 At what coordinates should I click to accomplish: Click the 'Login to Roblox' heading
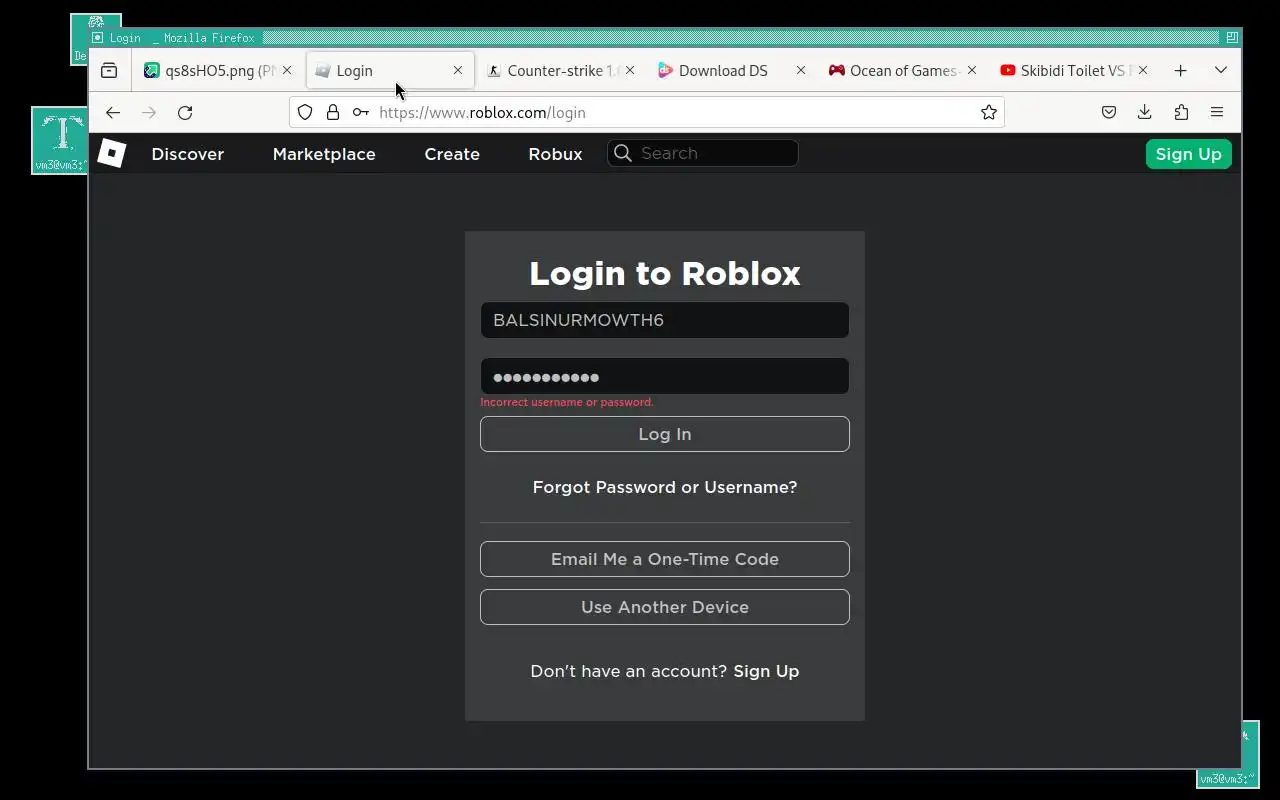tap(665, 273)
